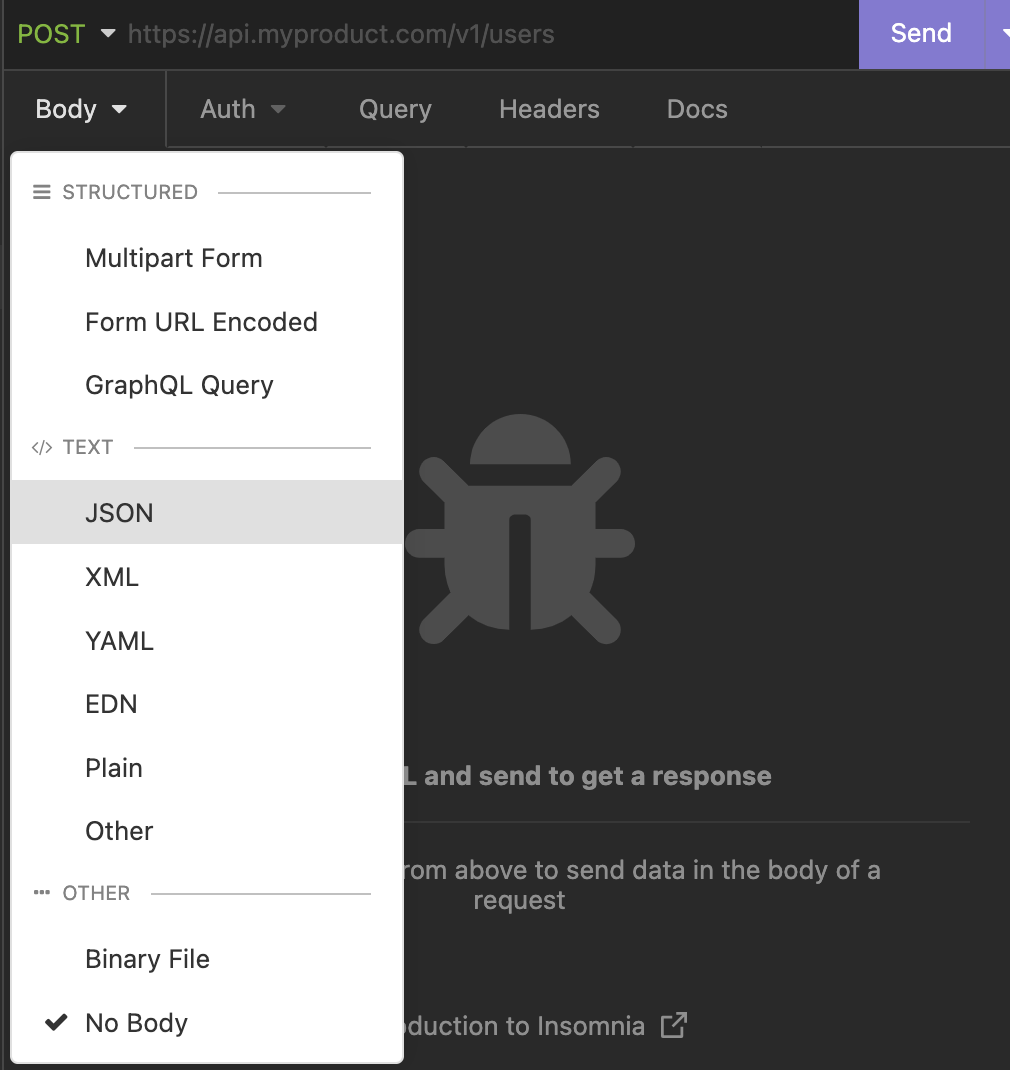Open the POST method dropdown
This screenshot has height=1070, width=1010.
click(66, 34)
